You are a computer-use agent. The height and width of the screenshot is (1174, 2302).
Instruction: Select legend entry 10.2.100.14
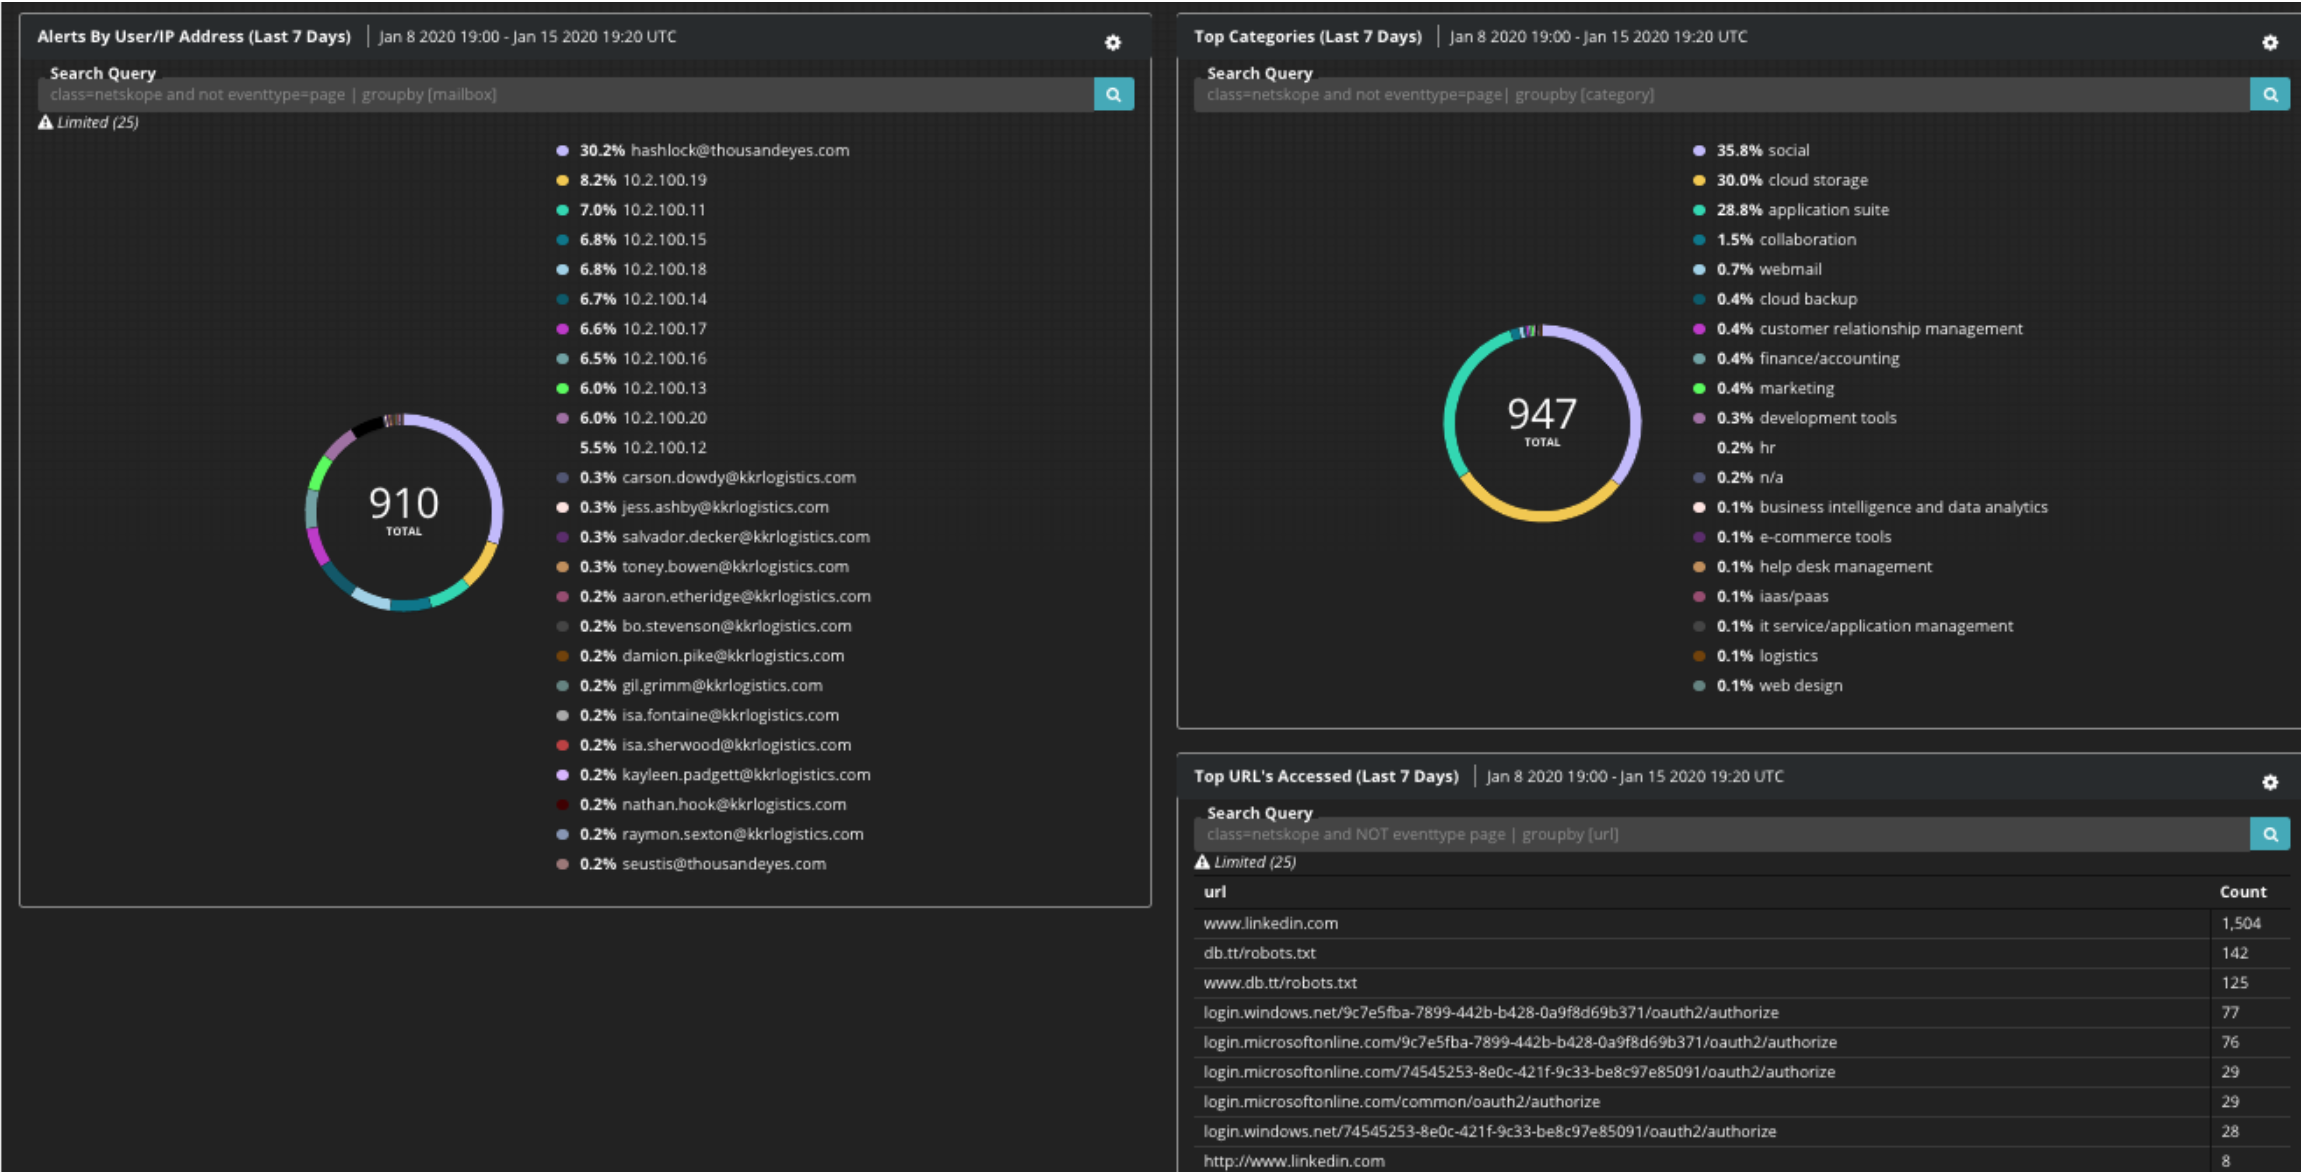coord(631,299)
